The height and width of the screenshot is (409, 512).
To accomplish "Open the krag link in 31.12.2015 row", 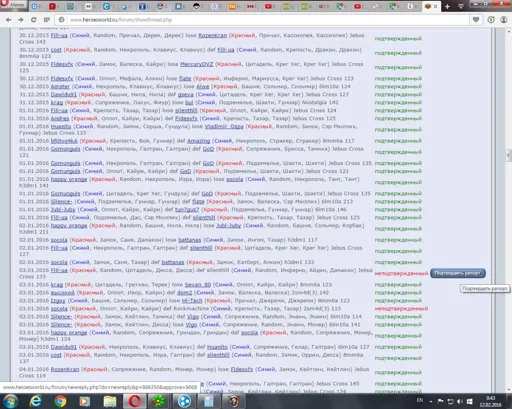I will coord(57,102).
